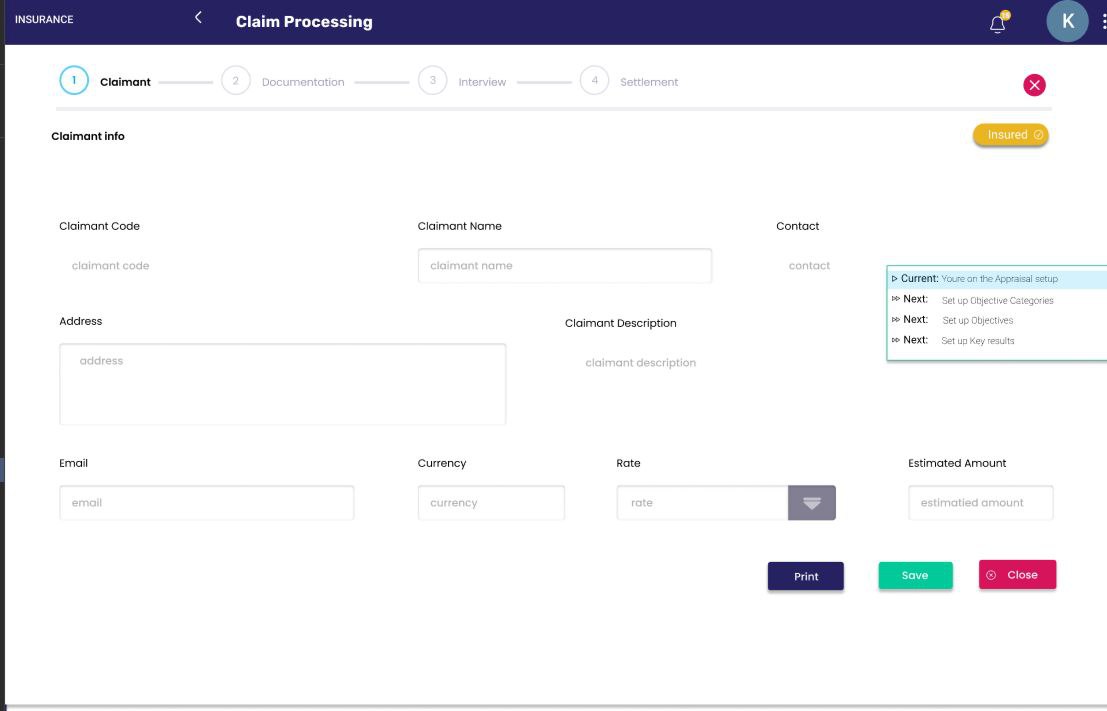Click 'Set up Objective Categories' next step
The width and height of the screenshot is (1107, 711).
(997, 300)
